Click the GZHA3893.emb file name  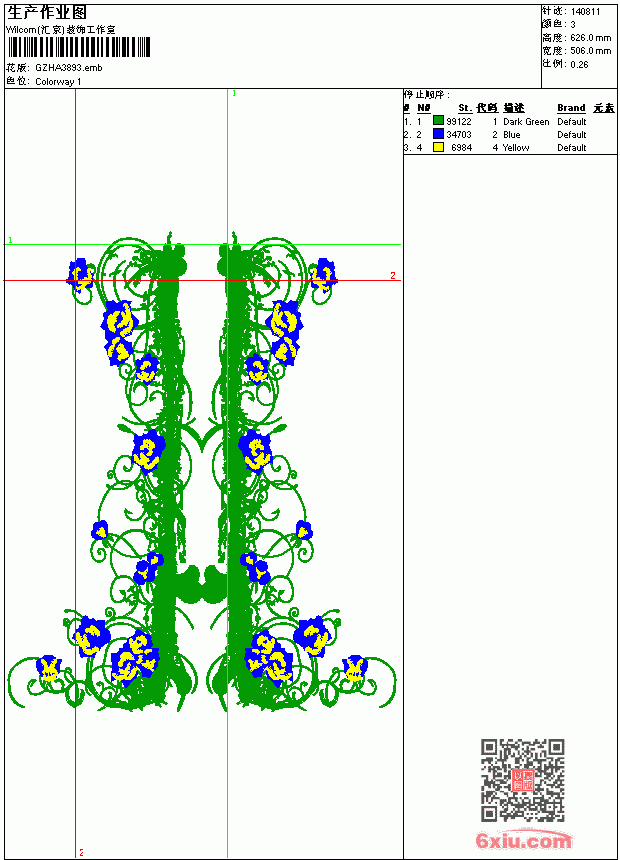point(69,68)
